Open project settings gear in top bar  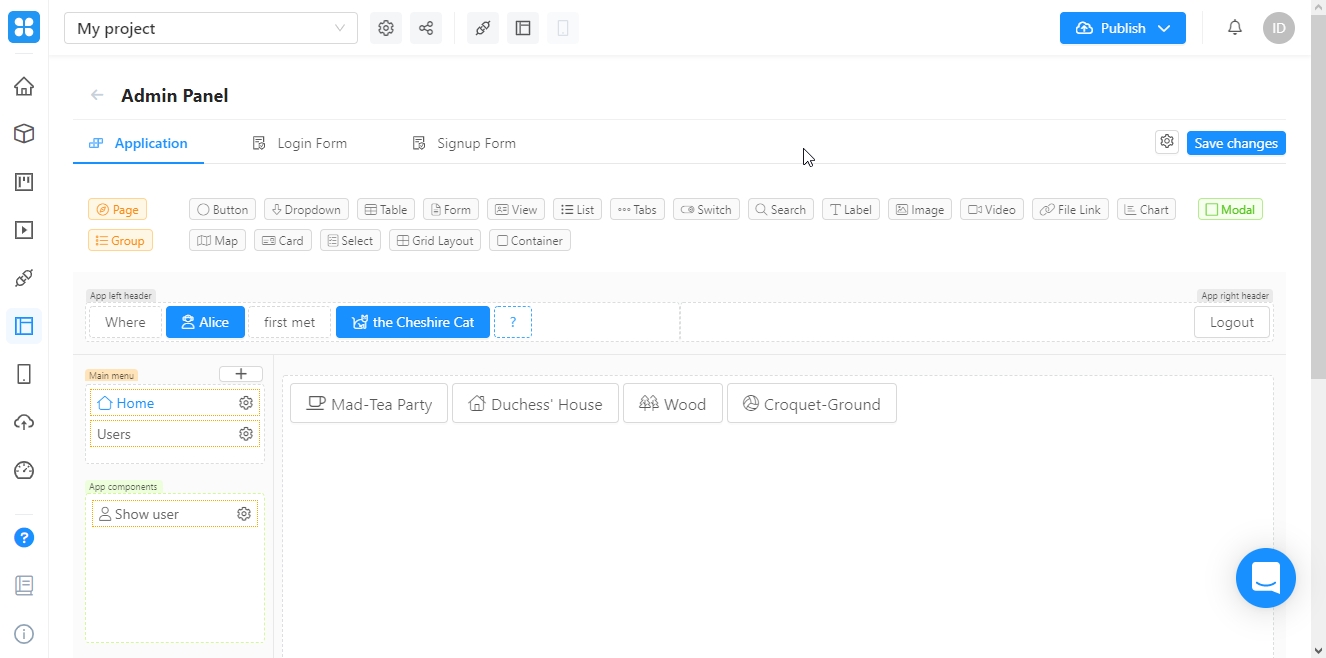click(x=386, y=28)
